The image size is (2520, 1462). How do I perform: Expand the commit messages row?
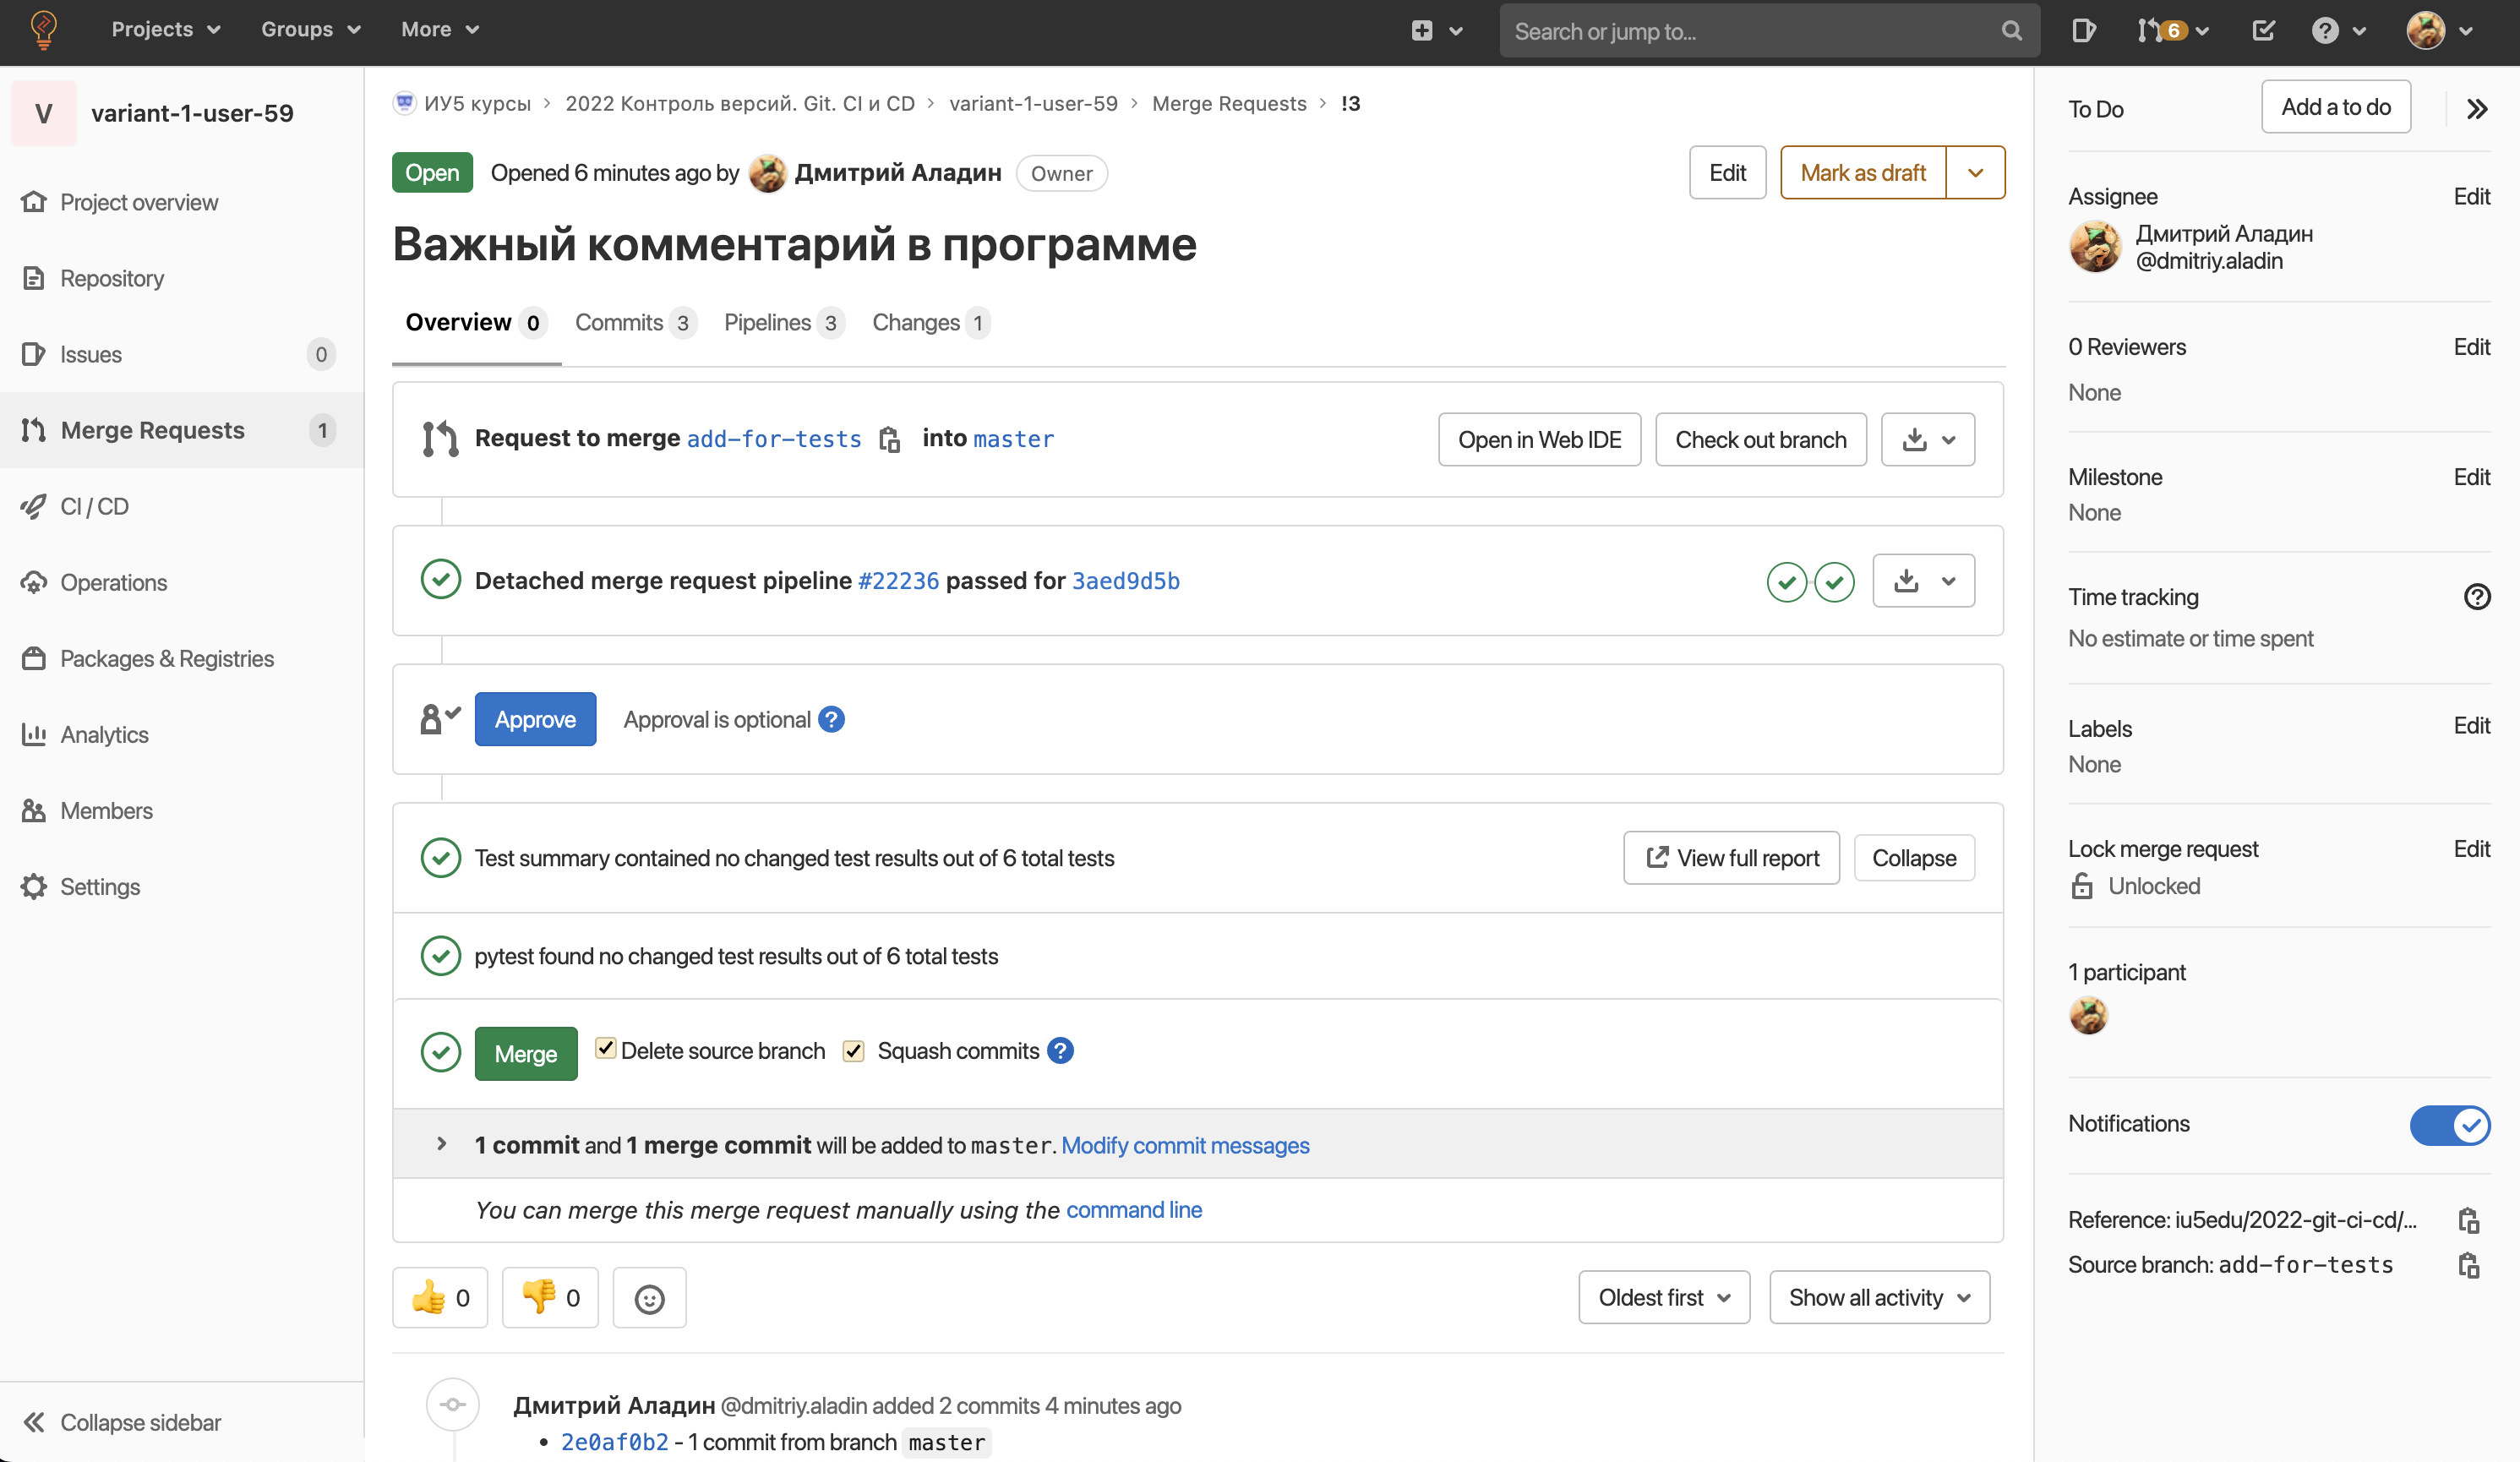(441, 1145)
